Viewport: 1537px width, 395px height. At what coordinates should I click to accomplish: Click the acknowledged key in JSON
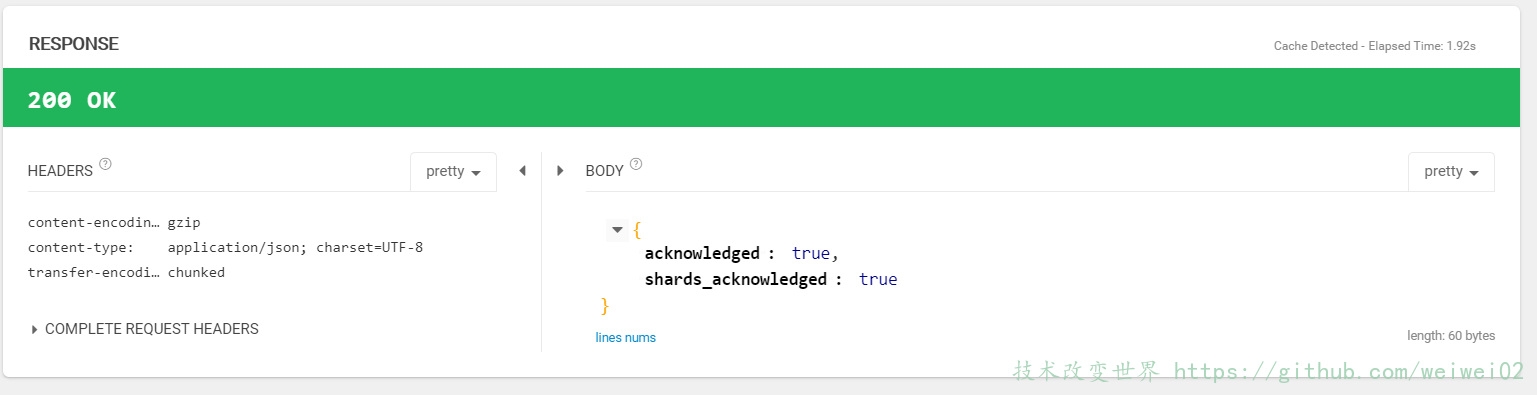(x=702, y=254)
